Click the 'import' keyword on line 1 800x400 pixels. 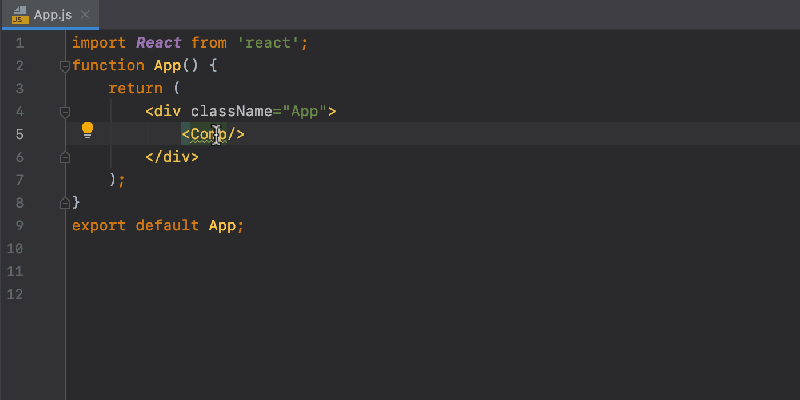point(99,43)
